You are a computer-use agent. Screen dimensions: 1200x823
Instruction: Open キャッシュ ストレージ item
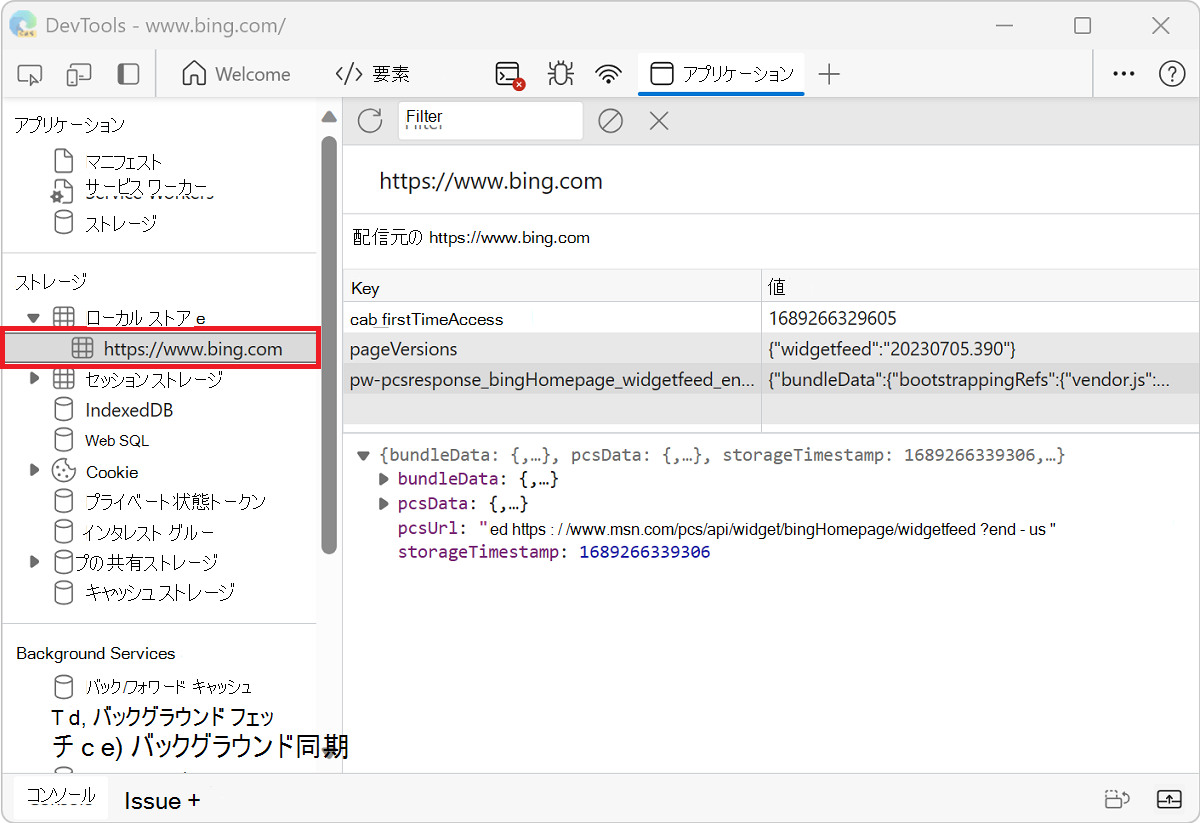coord(159,592)
